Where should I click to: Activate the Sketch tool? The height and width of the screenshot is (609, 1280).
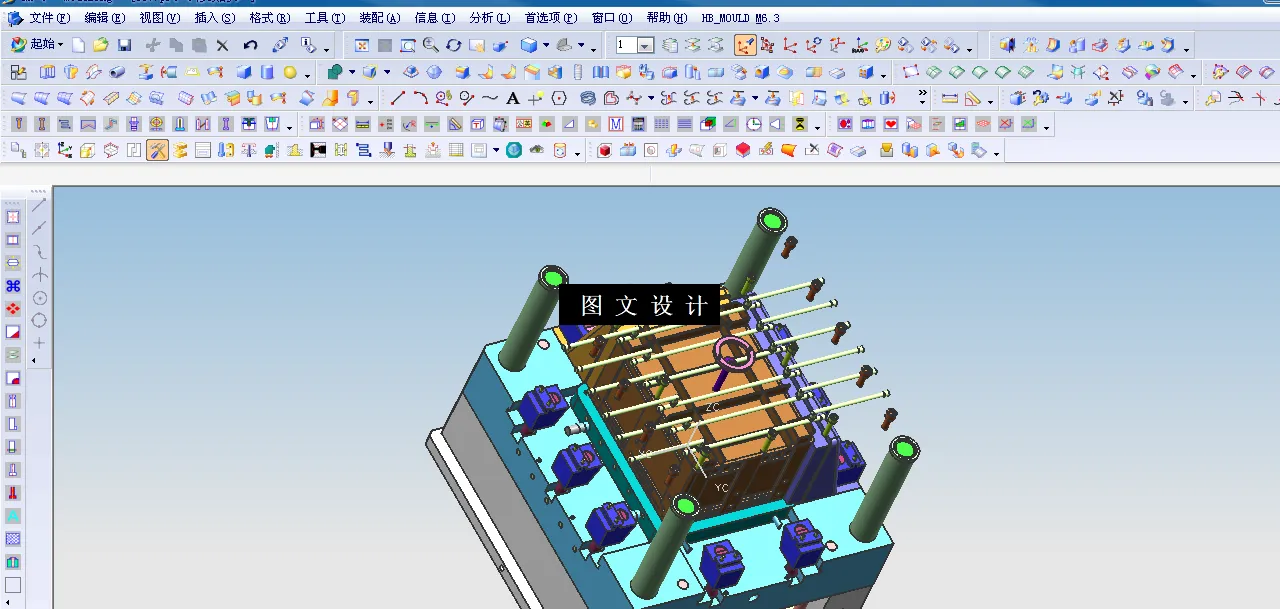17,72
